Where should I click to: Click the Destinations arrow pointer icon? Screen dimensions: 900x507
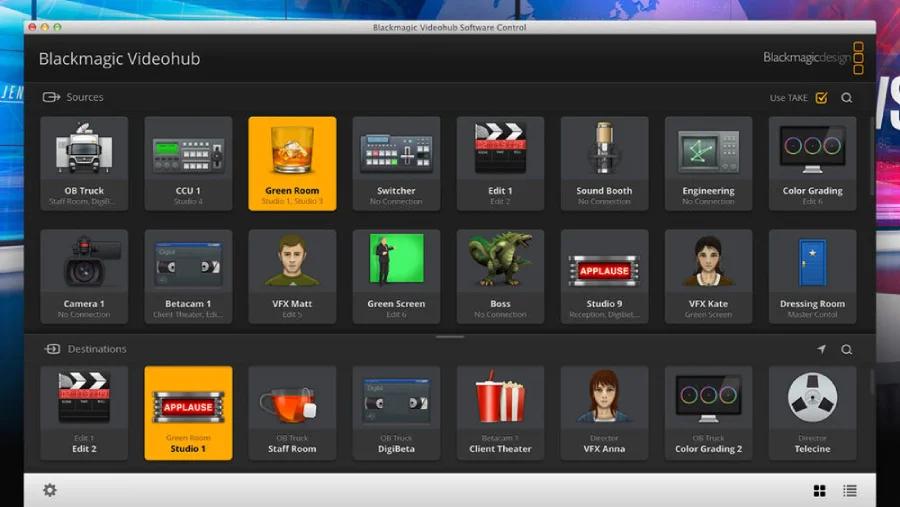point(821,350)
